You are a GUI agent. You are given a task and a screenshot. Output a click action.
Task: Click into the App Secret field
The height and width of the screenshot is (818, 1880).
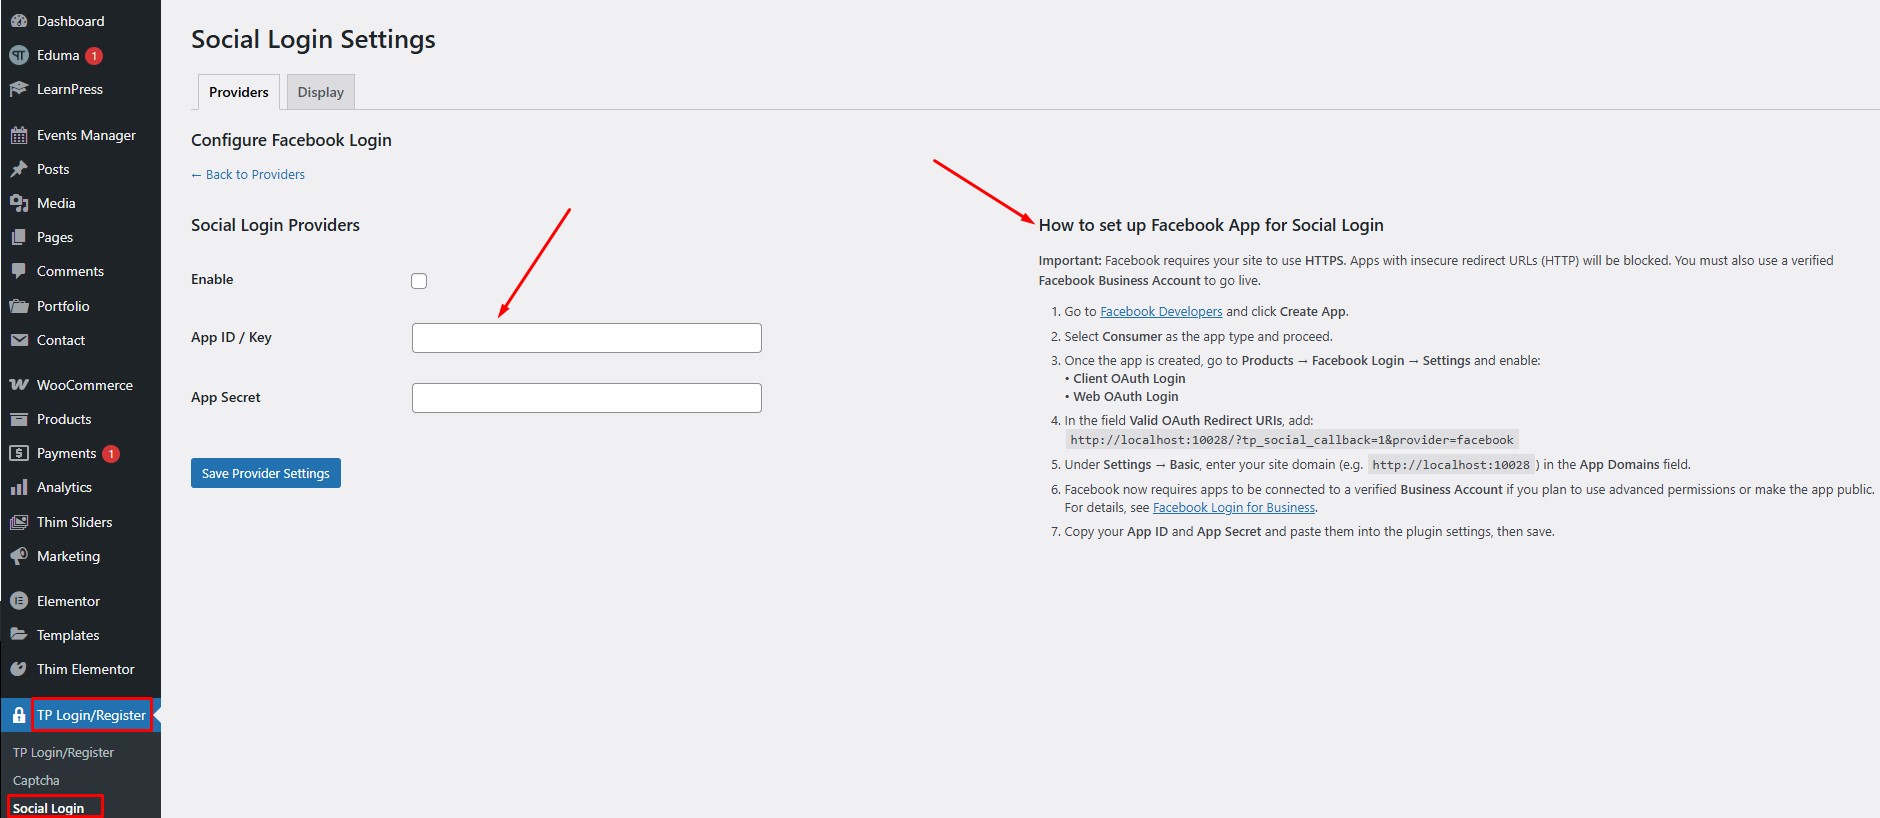[x=586, y=398]
